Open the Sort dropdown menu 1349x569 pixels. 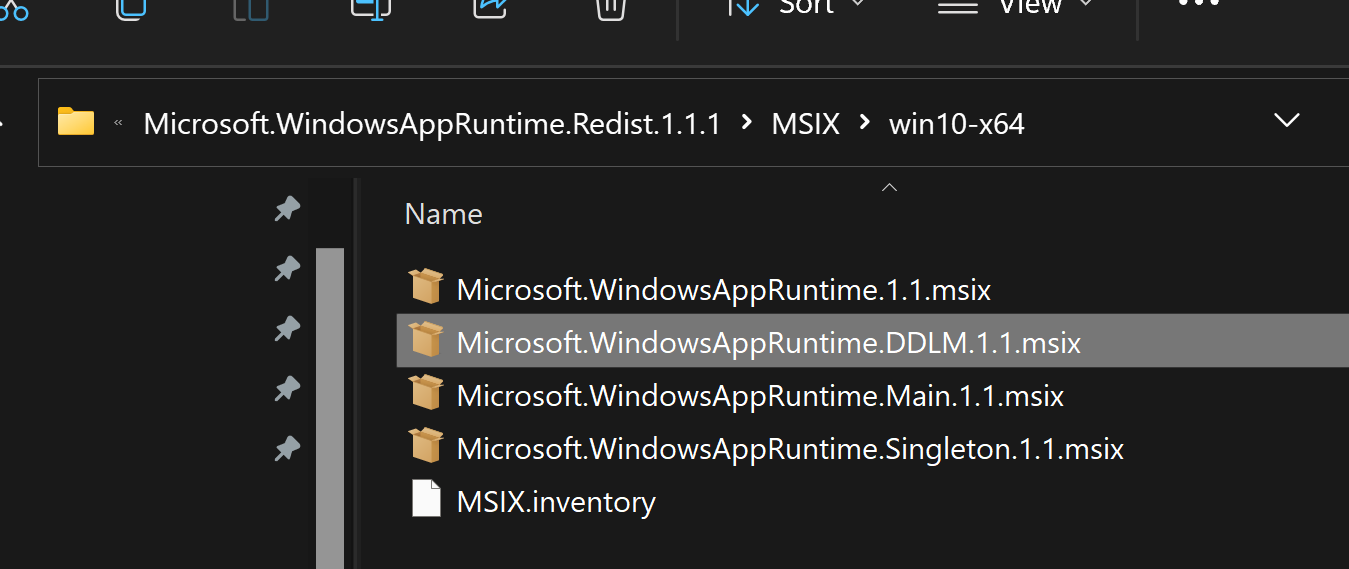[795, 7]
